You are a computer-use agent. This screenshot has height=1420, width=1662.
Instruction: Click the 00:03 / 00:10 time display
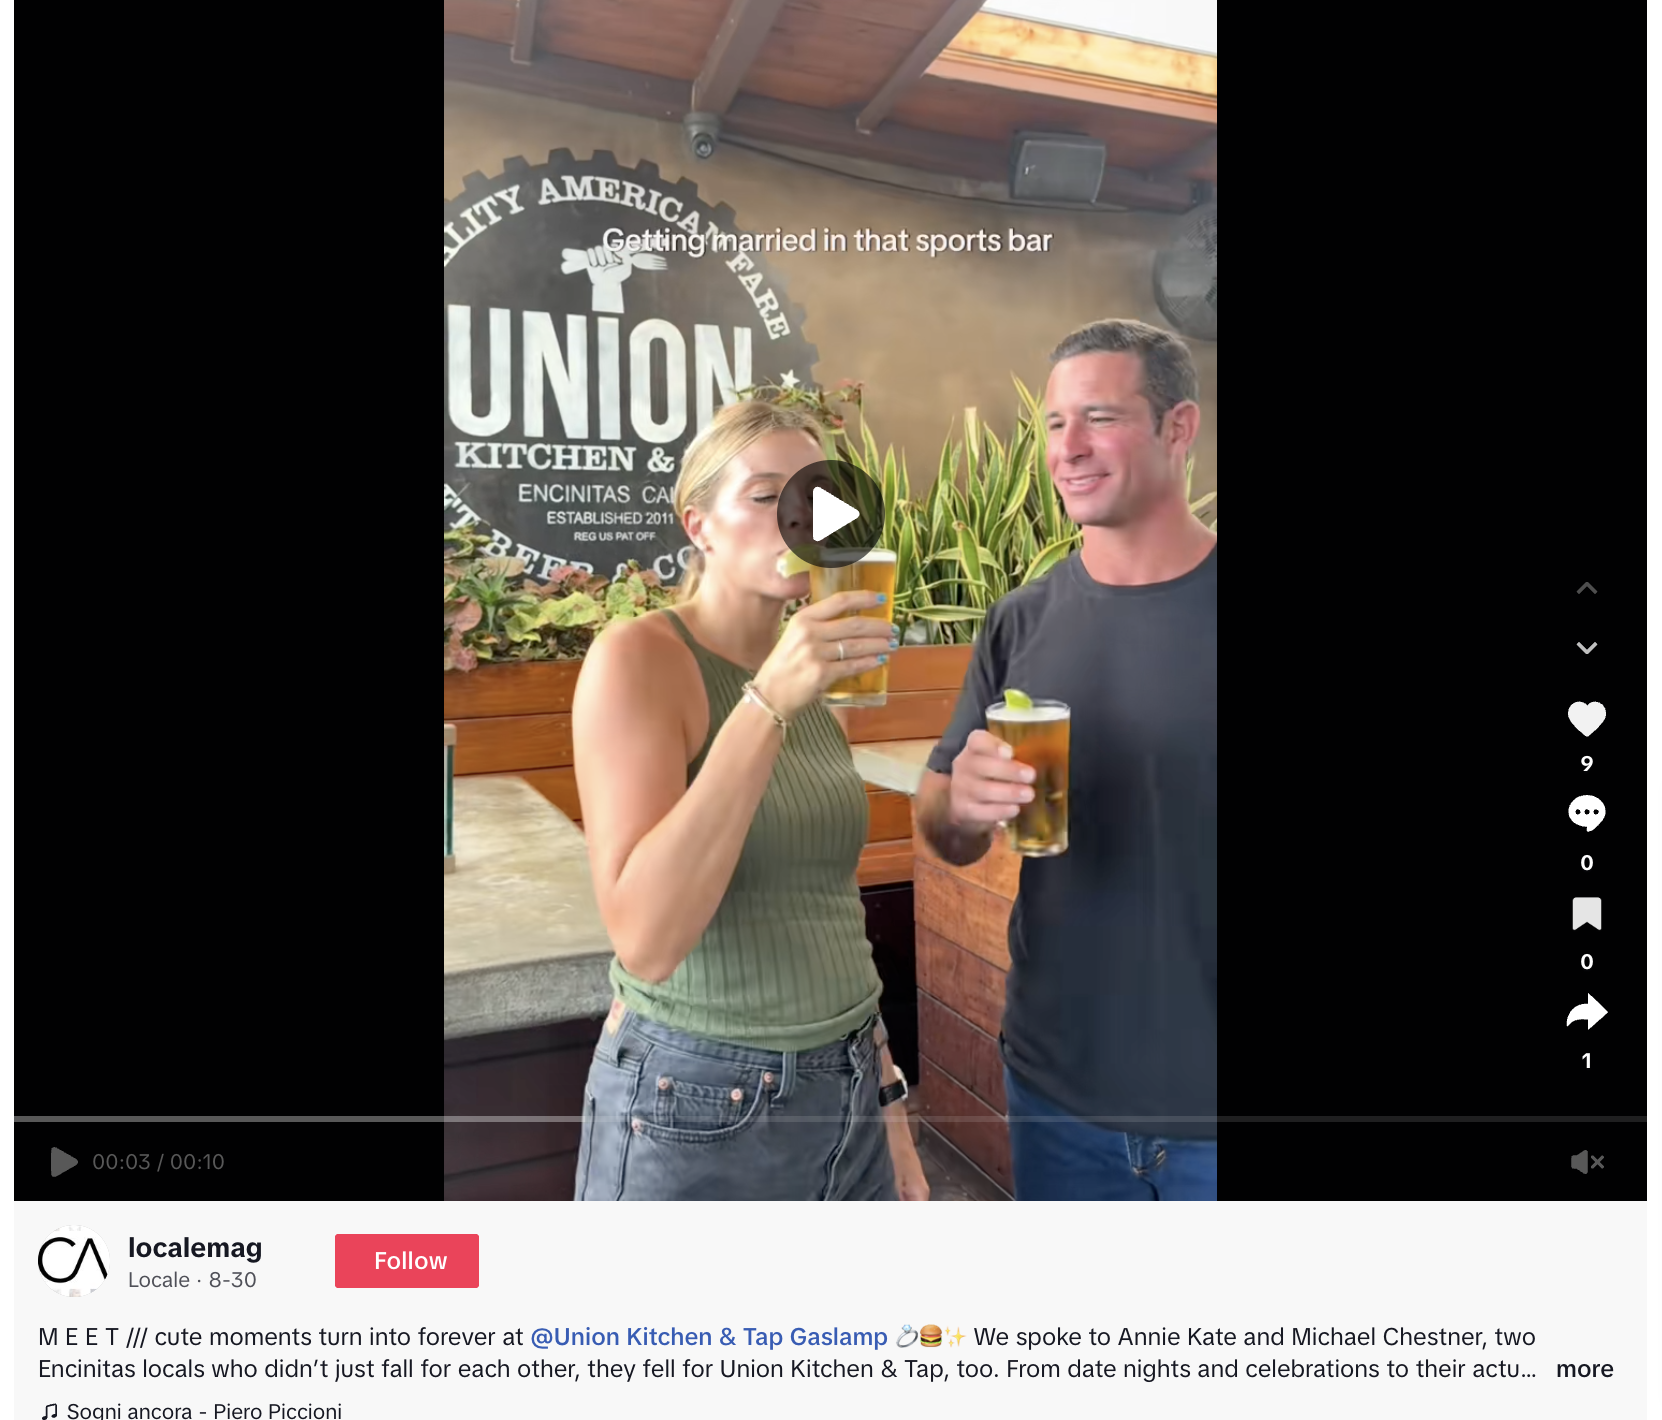point(158,1161)
